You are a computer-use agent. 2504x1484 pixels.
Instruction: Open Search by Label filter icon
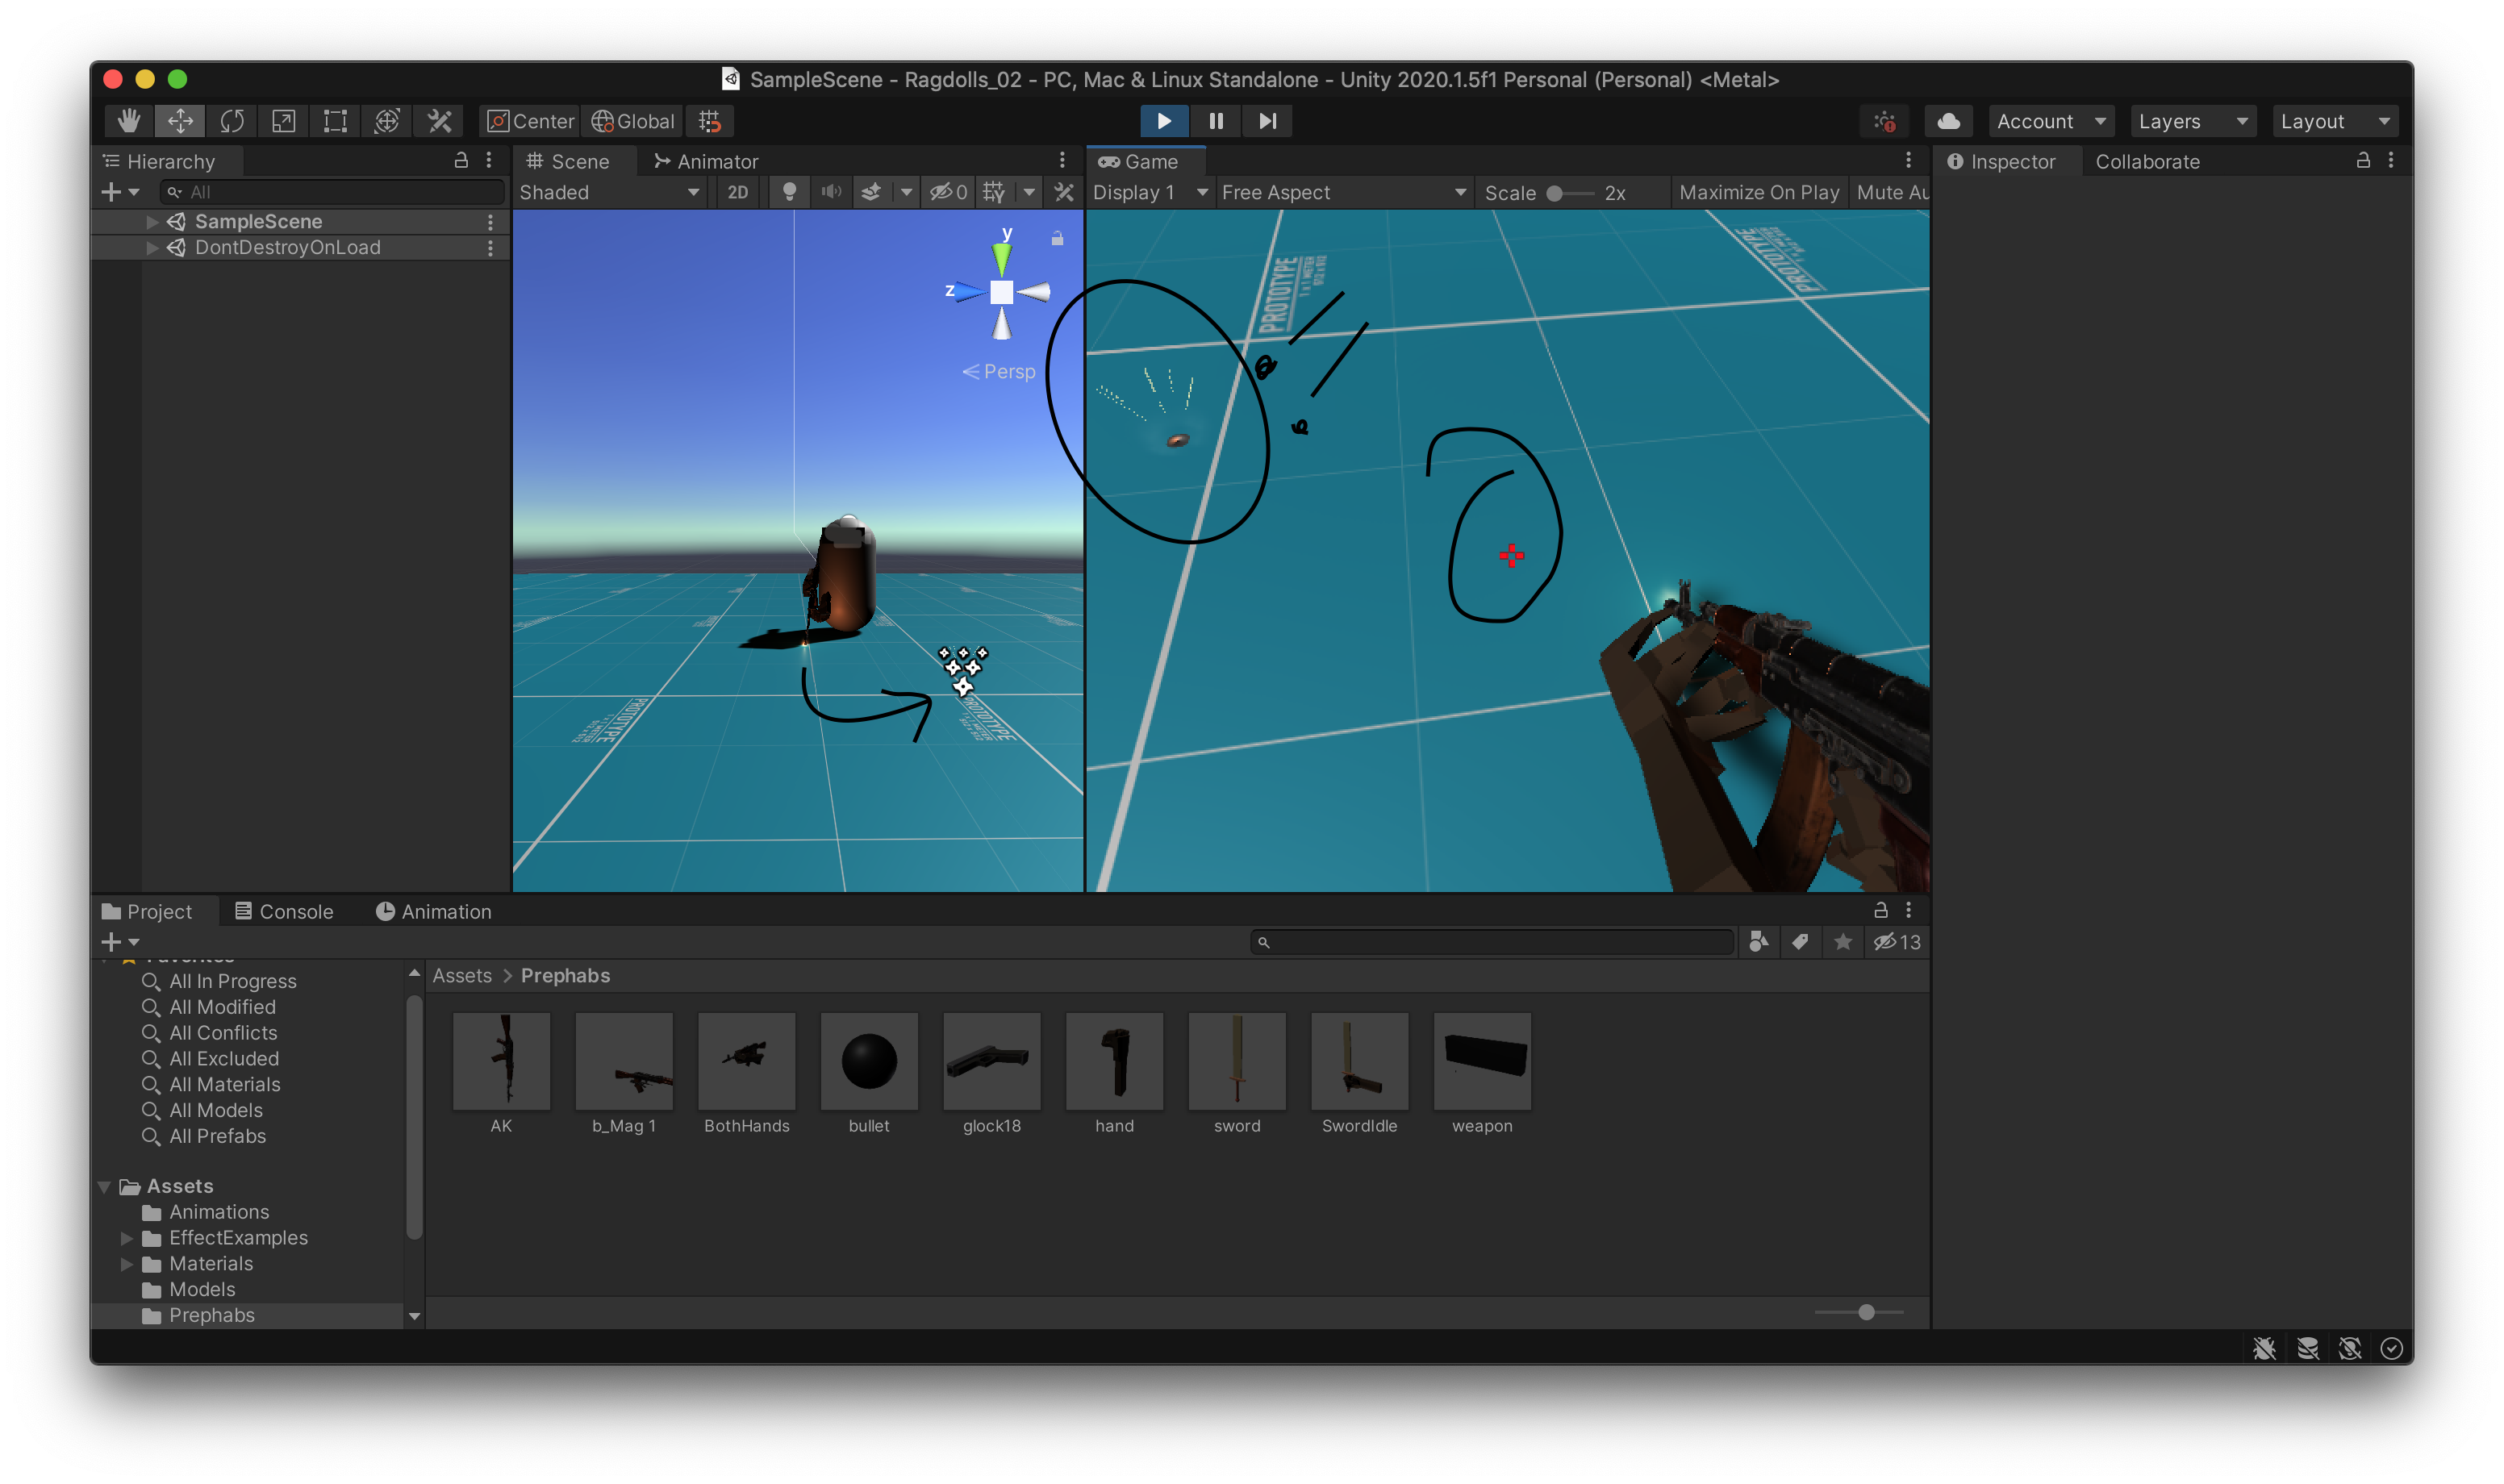point(1800,942)
